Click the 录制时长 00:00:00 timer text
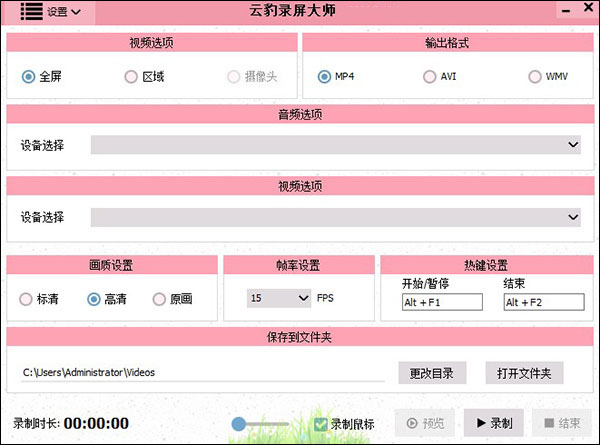The height and width of the screenshot is (445, 600). pos(71,424)
